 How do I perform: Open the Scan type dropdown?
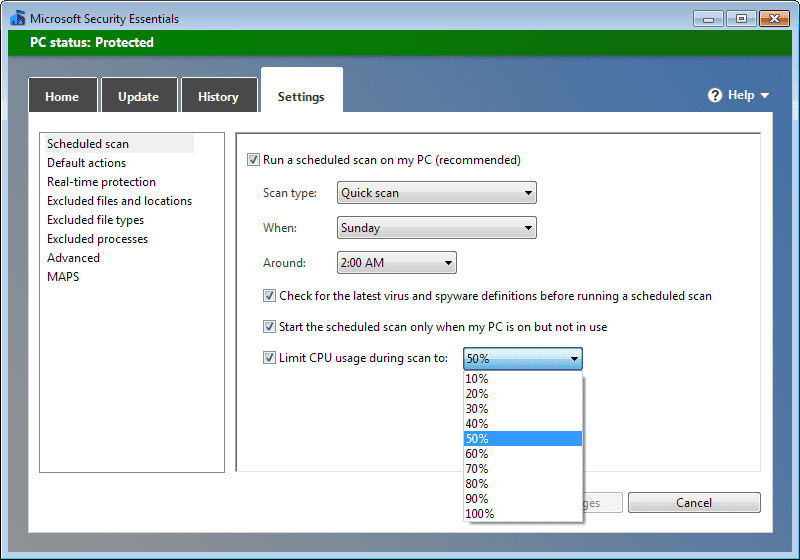(437, 193)
